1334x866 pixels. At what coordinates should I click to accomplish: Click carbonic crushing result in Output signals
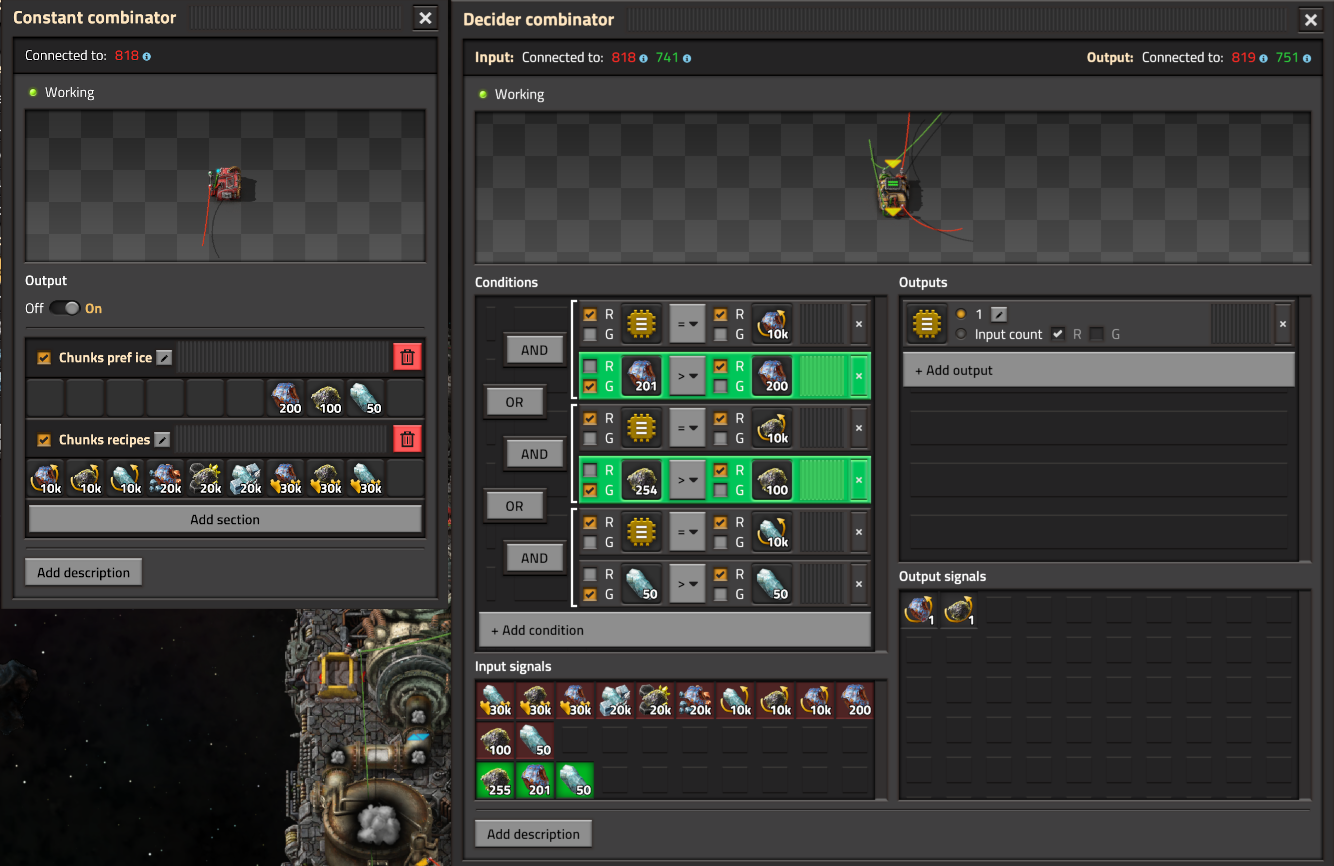coord(960,610)
